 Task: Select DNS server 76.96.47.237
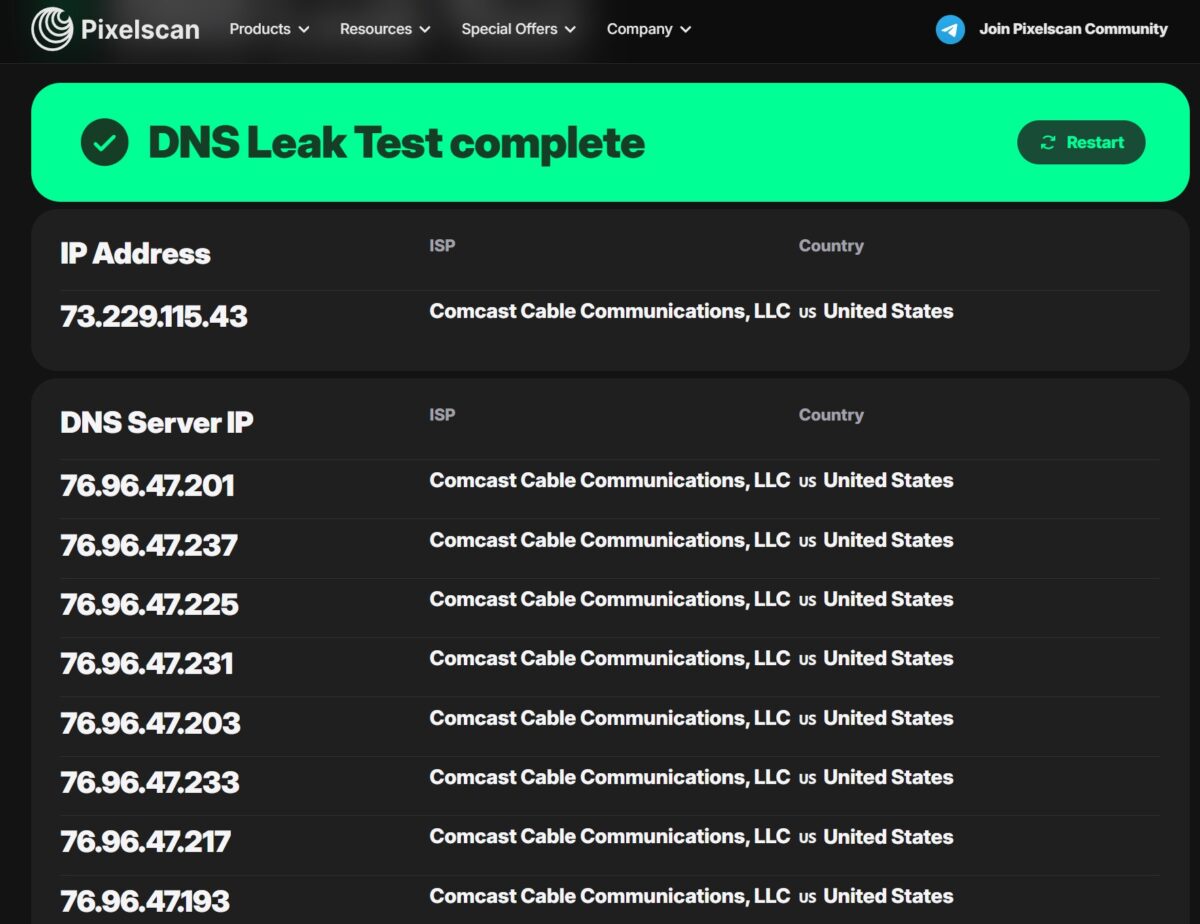149,545
